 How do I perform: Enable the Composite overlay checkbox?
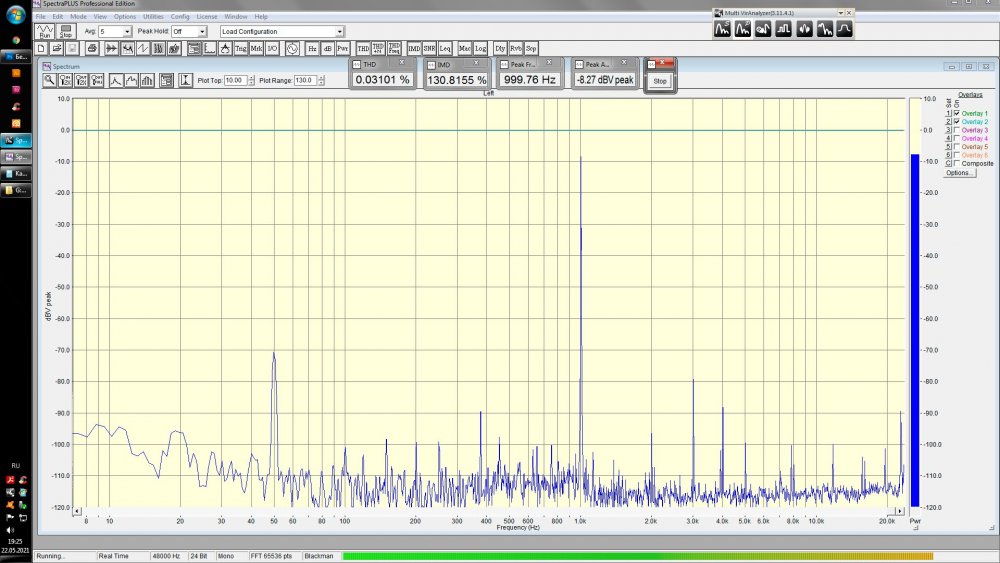tap(957, 163)
